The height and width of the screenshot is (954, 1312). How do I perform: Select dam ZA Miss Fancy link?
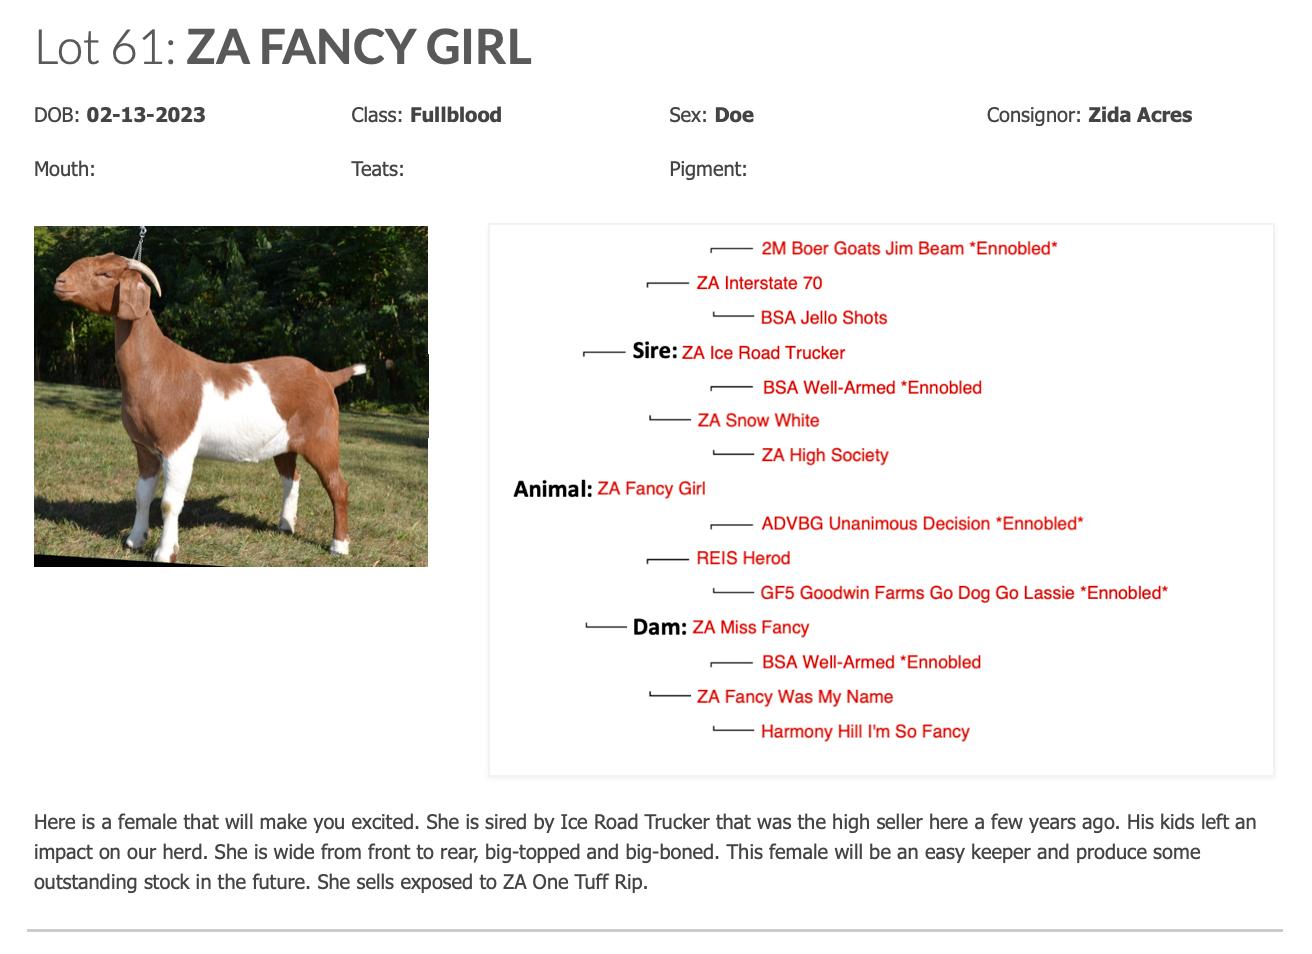click(750, 628)
